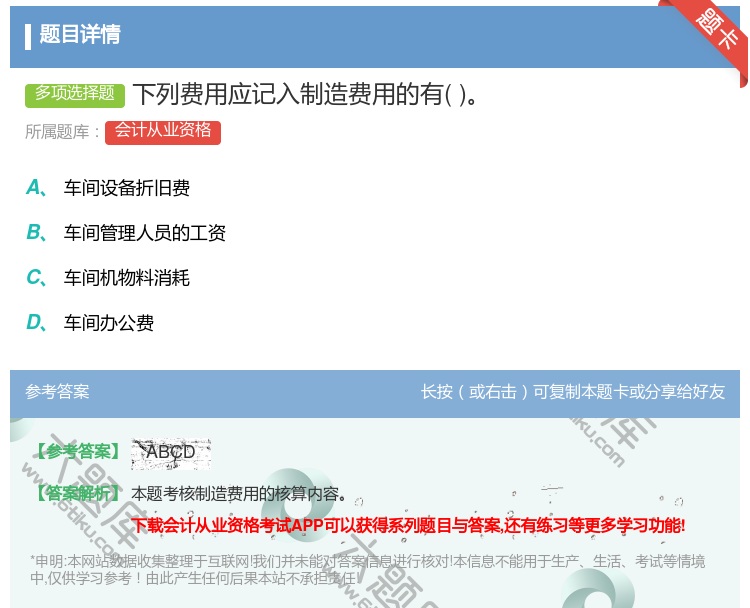Image resolution: width=750 pixels, height=608 pixels.
Task: Click the 长按（或右击）可复制本题卡 hint
Action: (x=573, y=392)
